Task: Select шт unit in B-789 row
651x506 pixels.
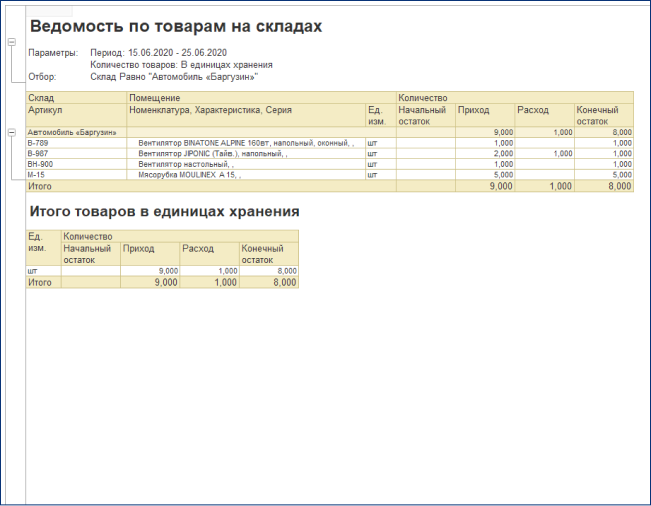Action: pos(381,143)
